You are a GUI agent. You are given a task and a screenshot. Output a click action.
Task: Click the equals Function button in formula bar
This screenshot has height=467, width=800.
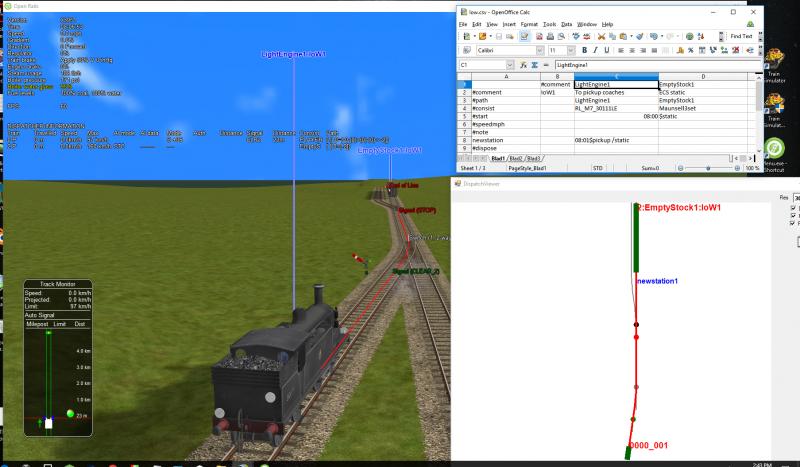[545, 65]
